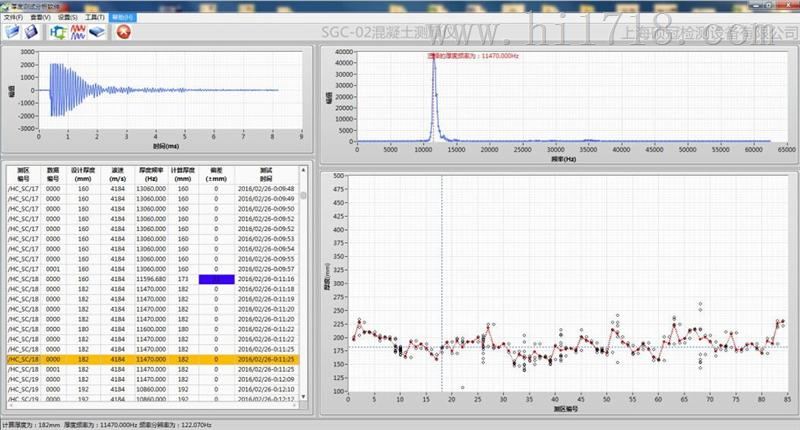This screenshot has width=800, height=430.
Task: Select the orange highlighted /HC_SC/18 row
Action: click(153, 360)
